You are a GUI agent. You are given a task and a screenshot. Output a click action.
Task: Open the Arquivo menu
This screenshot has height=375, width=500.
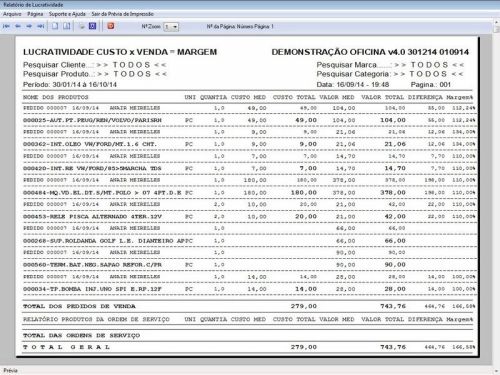point(12,14)
